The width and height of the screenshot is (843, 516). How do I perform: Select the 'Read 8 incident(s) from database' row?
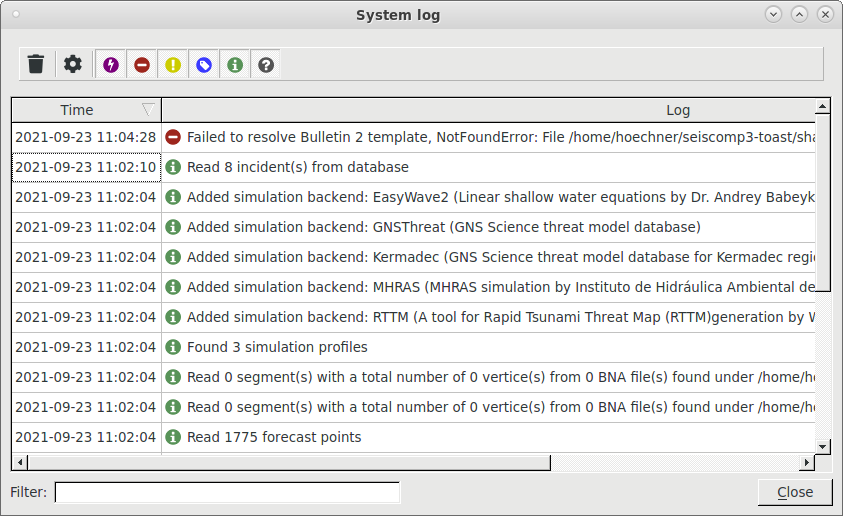tap(413, 167)
